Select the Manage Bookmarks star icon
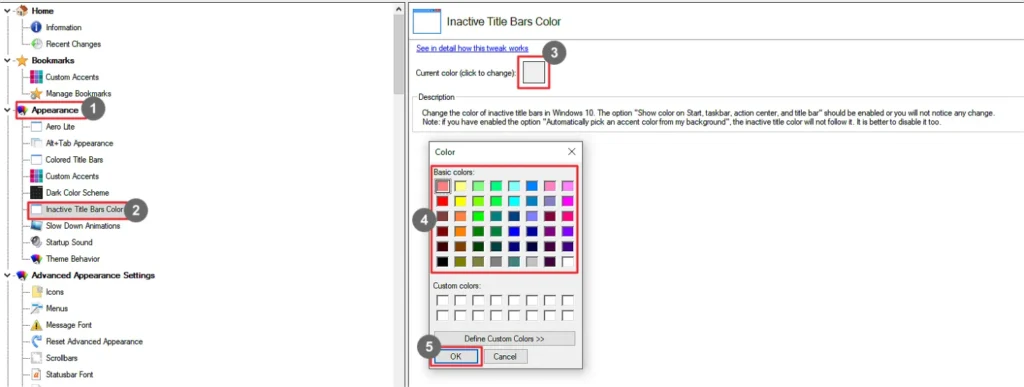 pyautogui.click(x=37, y=93)
